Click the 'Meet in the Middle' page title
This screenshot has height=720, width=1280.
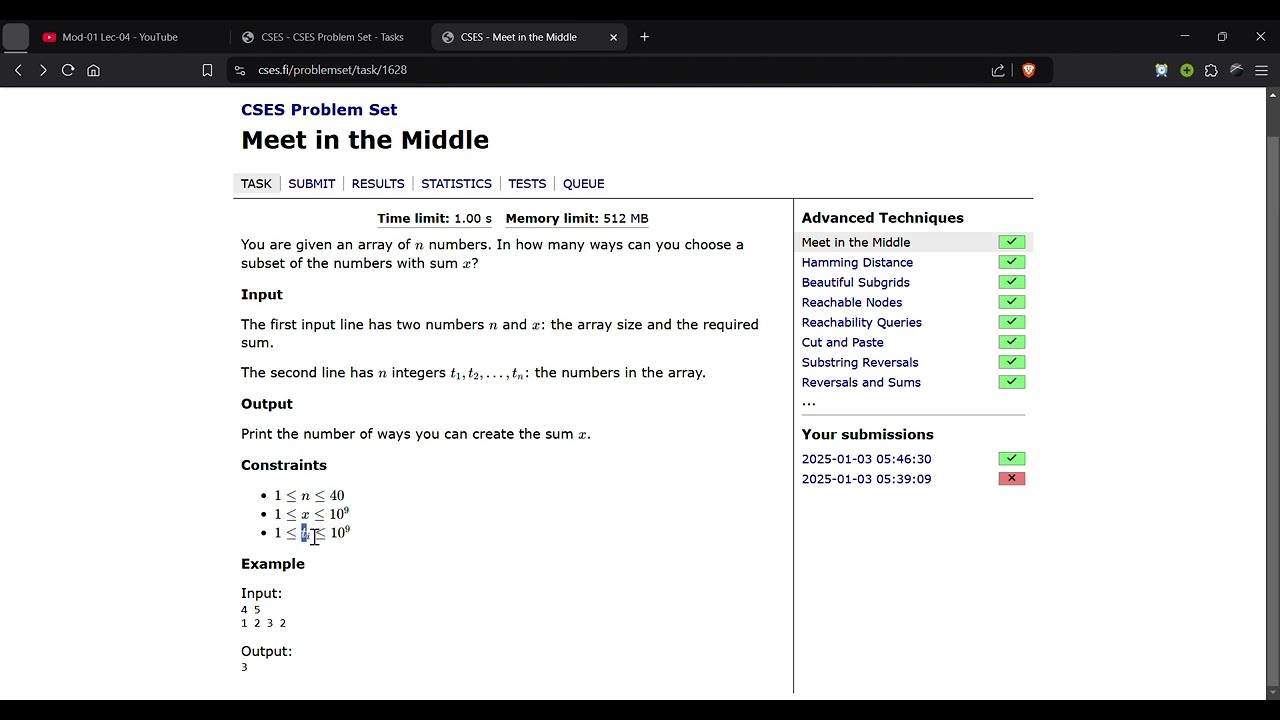365,140
